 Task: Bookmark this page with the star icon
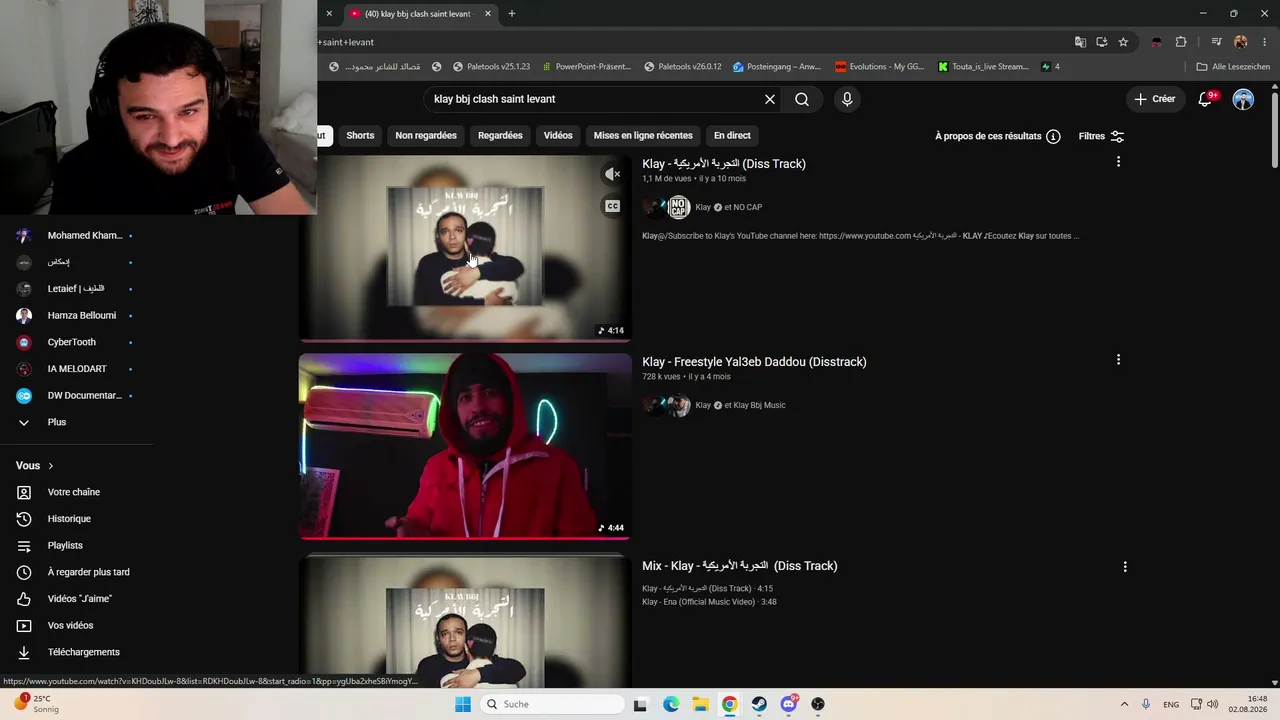[1123, 42]
